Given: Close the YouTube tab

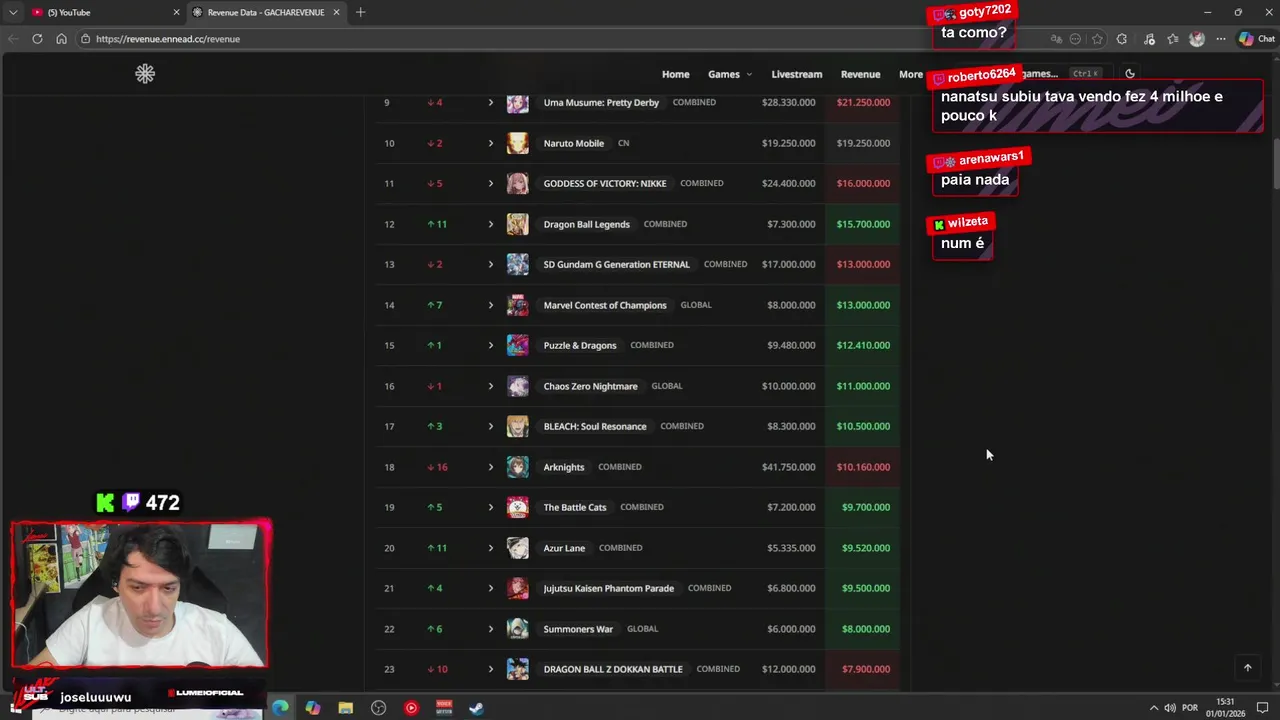Looking at the screenshot, I should point(177,12).
